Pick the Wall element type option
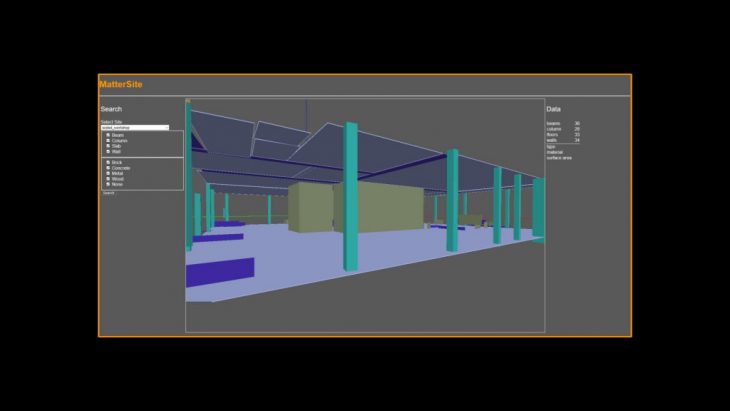This screenshot has height=411, width=730. point(108,151)
